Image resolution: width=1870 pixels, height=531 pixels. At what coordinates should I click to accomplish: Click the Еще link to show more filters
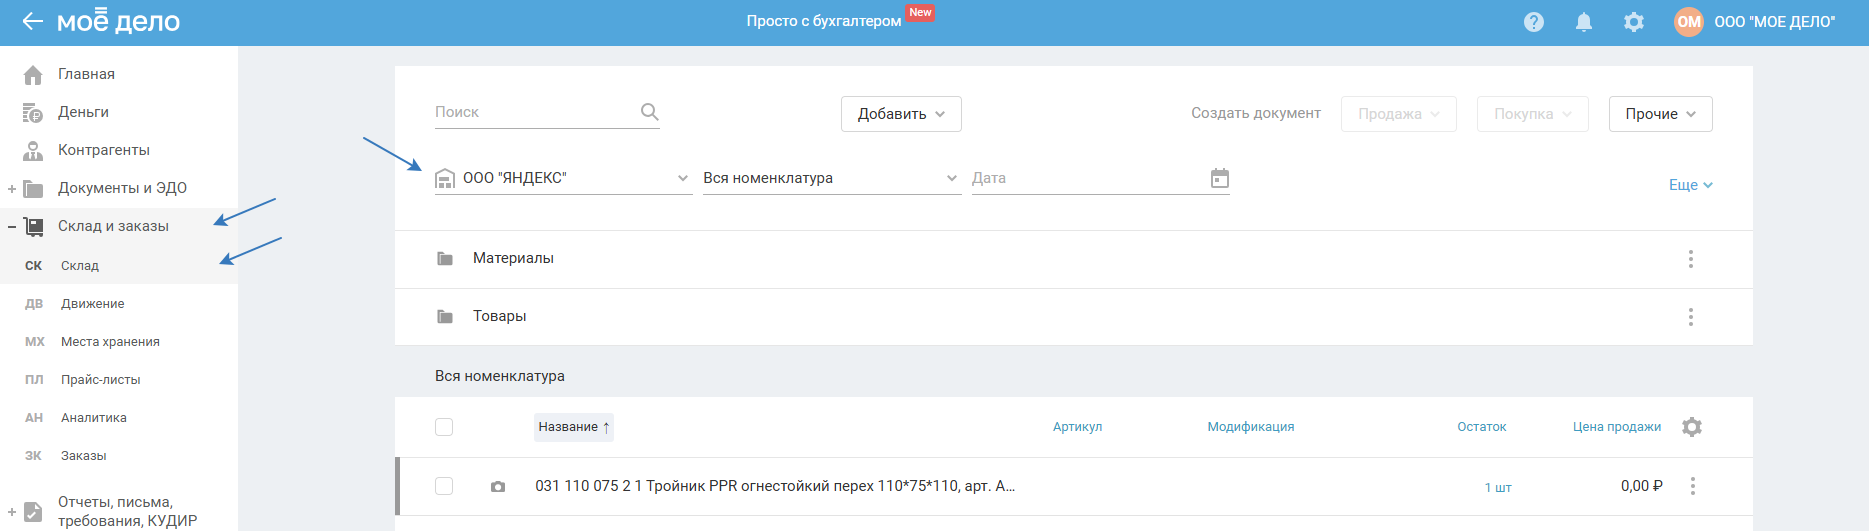point(1690,185)
